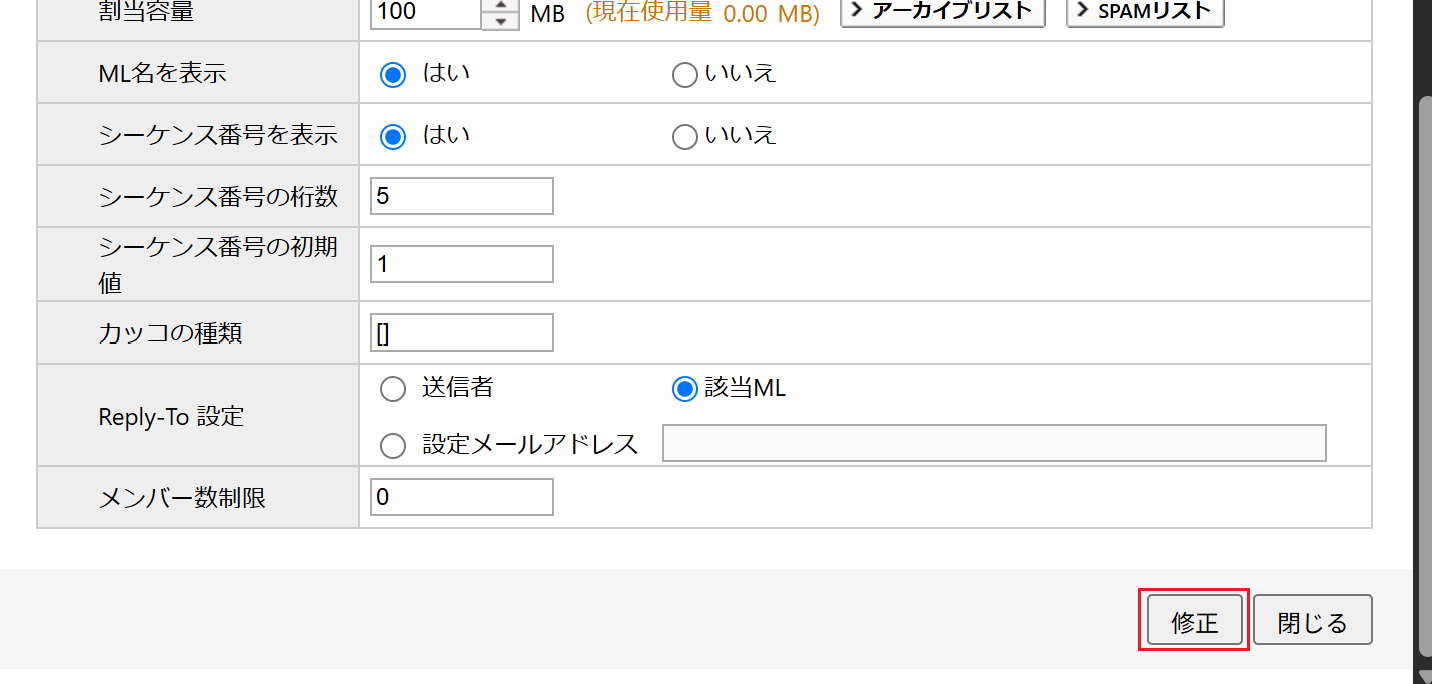Open the アーカイブリスト button
Image resolution: width=1432 pixels, height=684 pixels.
[942, 12]
